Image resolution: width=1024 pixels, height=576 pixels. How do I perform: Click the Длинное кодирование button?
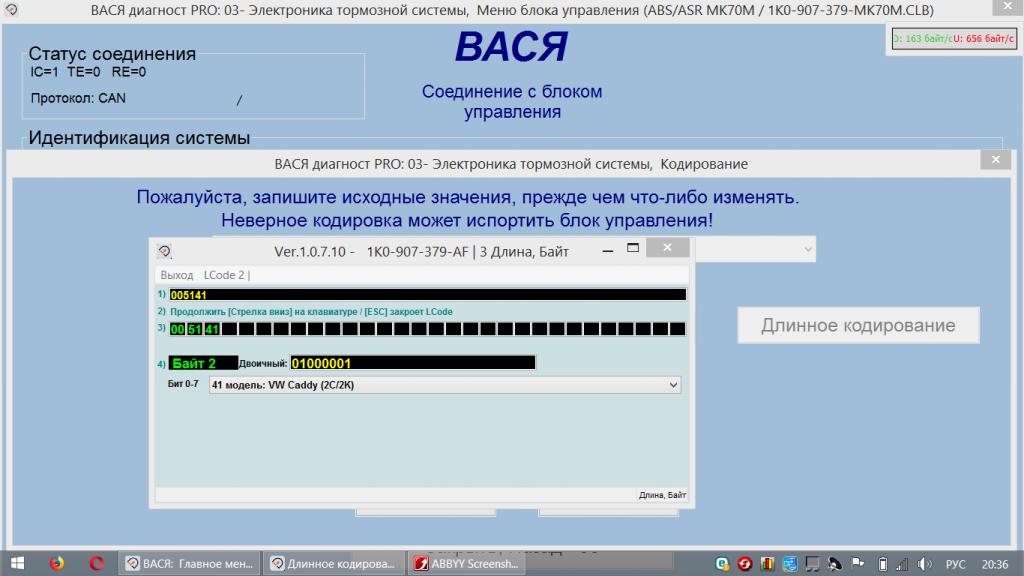point(858,325)
